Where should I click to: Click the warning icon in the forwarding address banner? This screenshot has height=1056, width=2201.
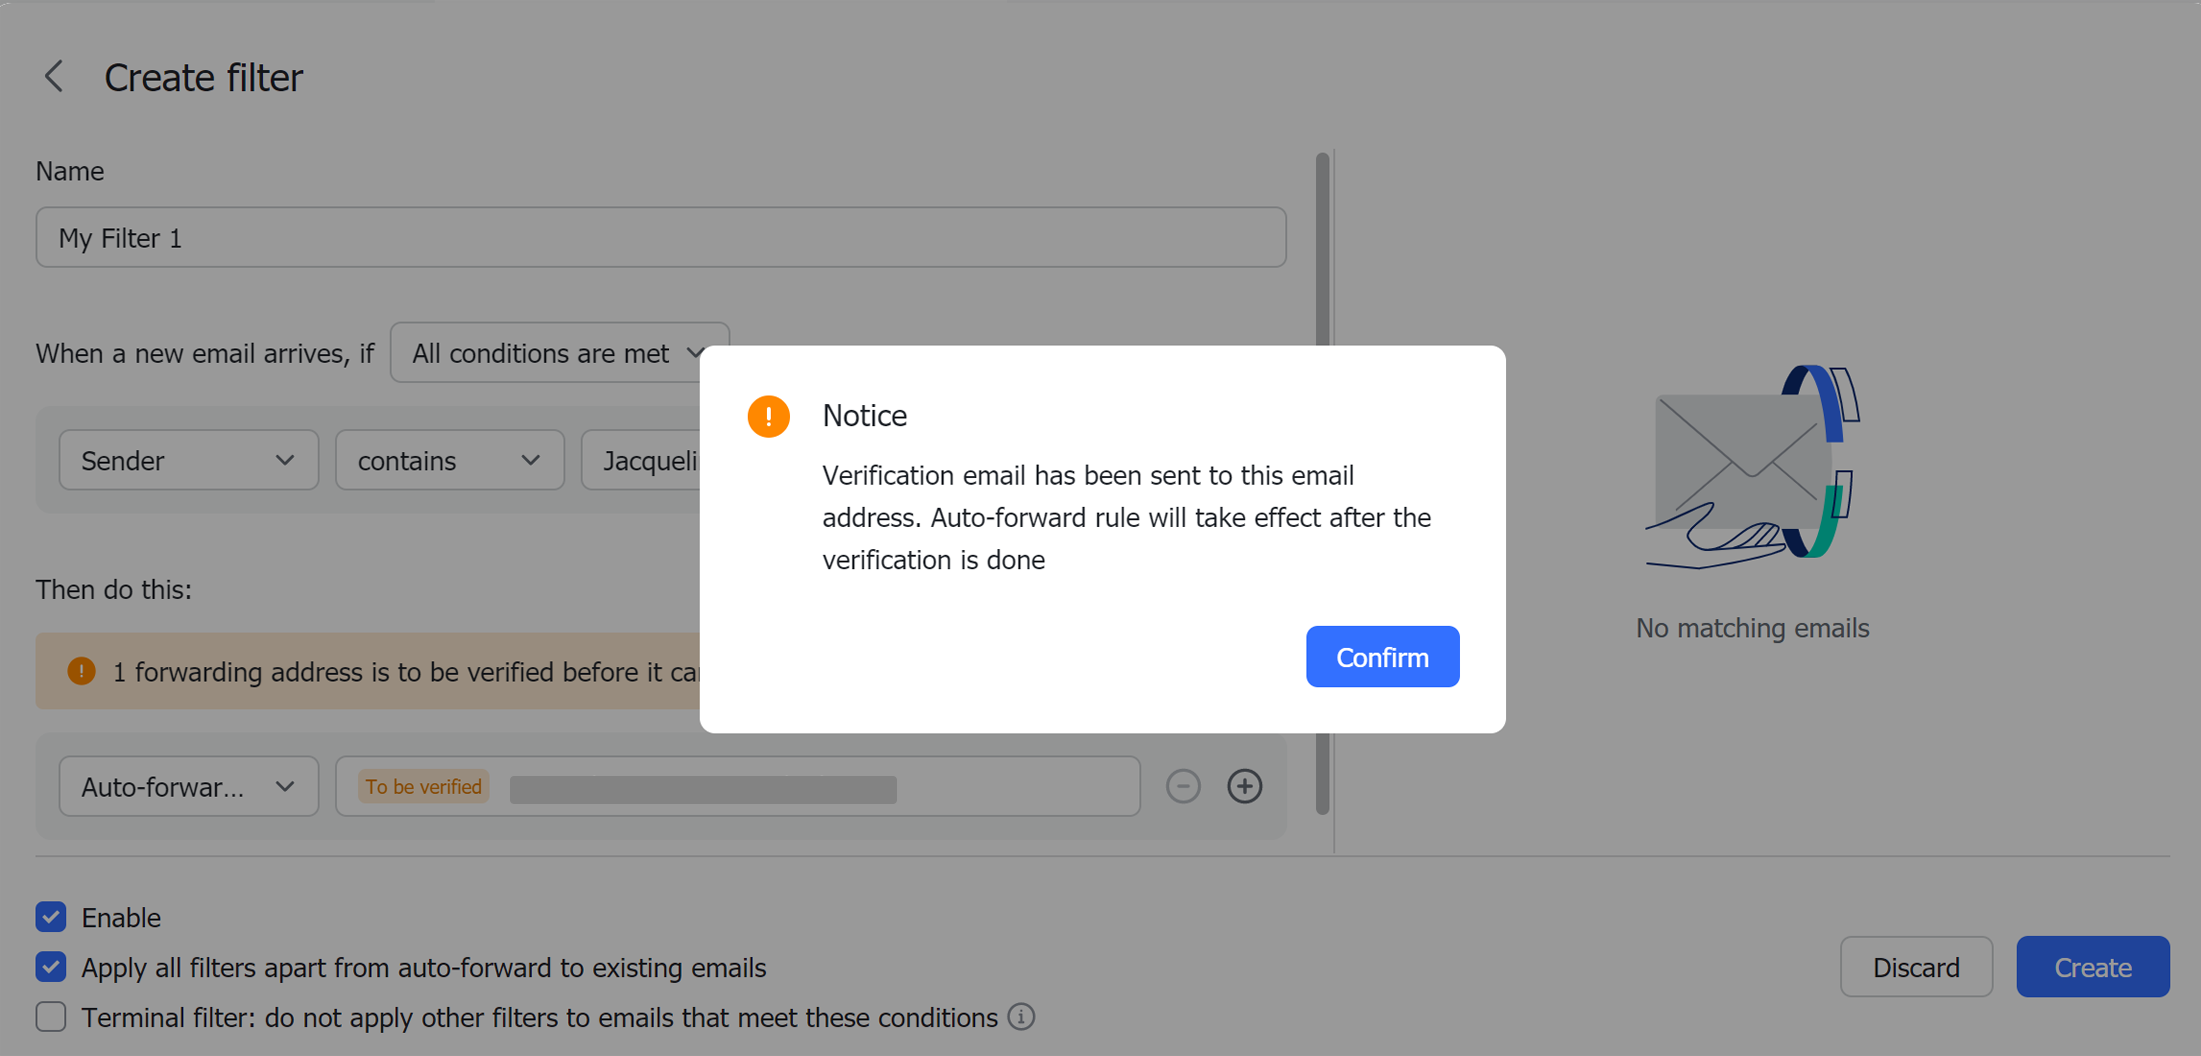80,671
